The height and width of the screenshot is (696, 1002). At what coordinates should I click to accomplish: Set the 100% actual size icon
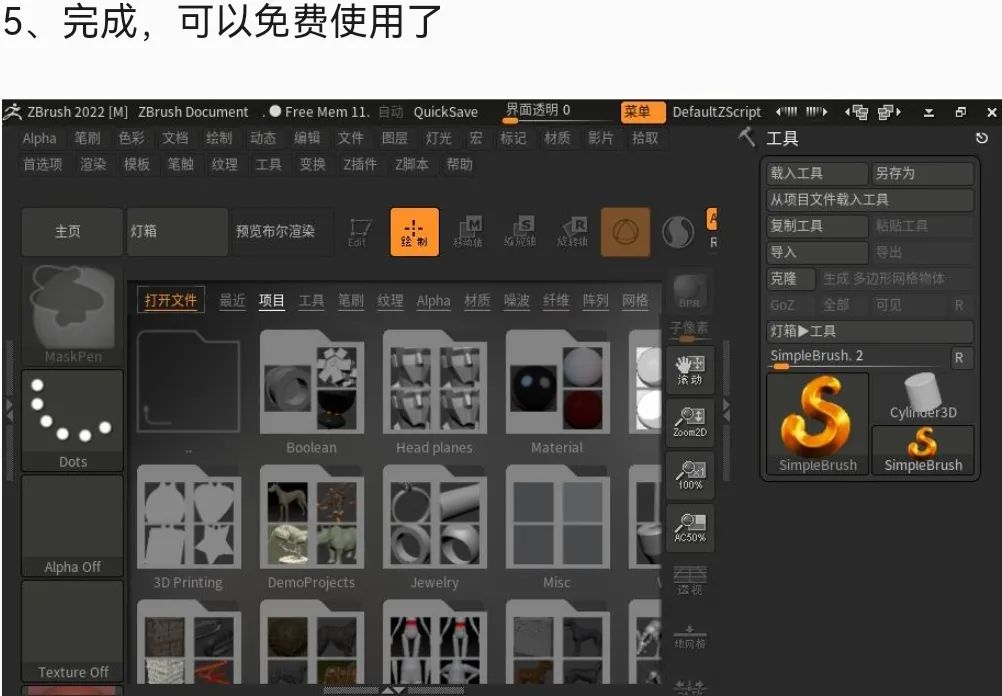click(x=690, y=476)
